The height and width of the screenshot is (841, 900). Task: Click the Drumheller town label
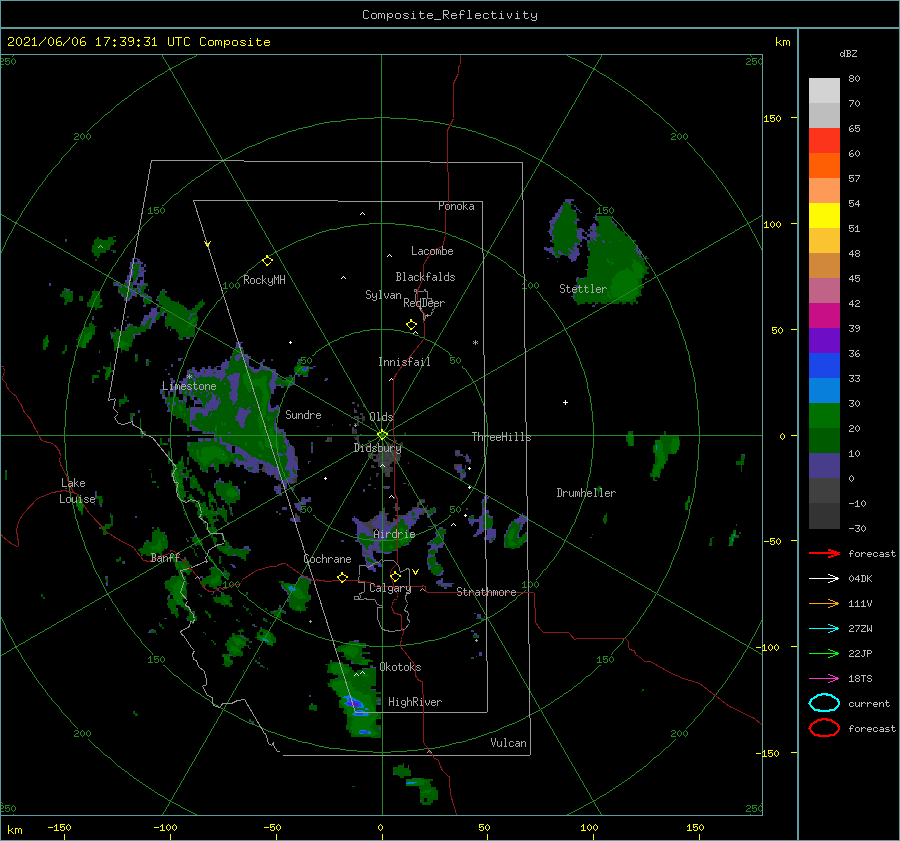586,493
